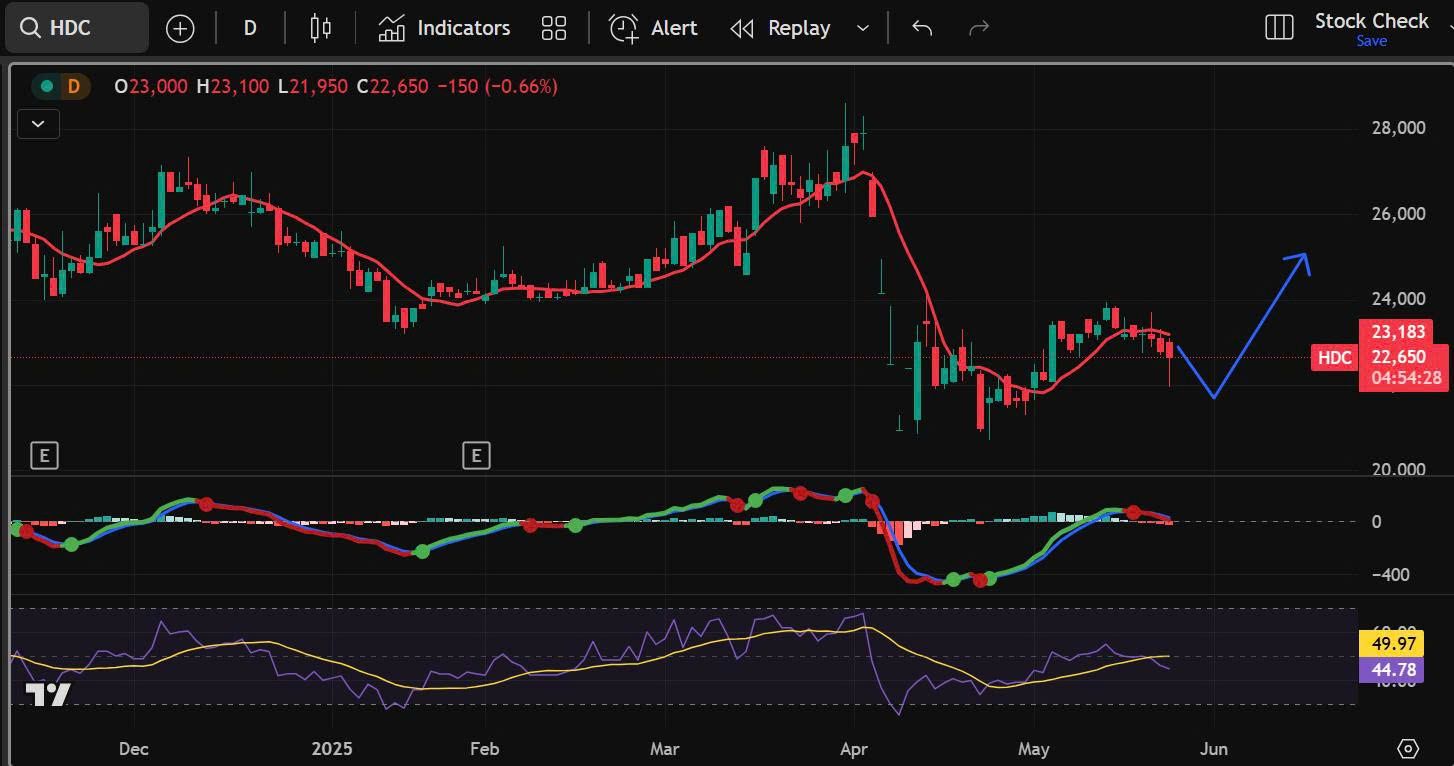Start bar Replay mode

click(780, 28)
